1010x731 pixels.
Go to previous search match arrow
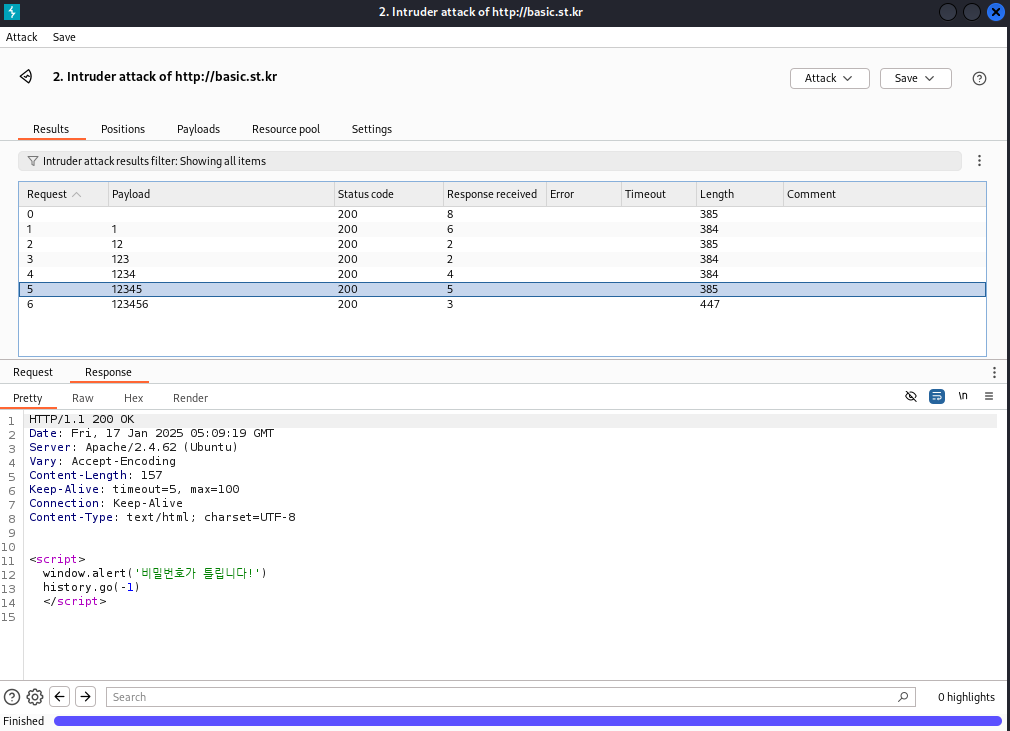point(59,697)
